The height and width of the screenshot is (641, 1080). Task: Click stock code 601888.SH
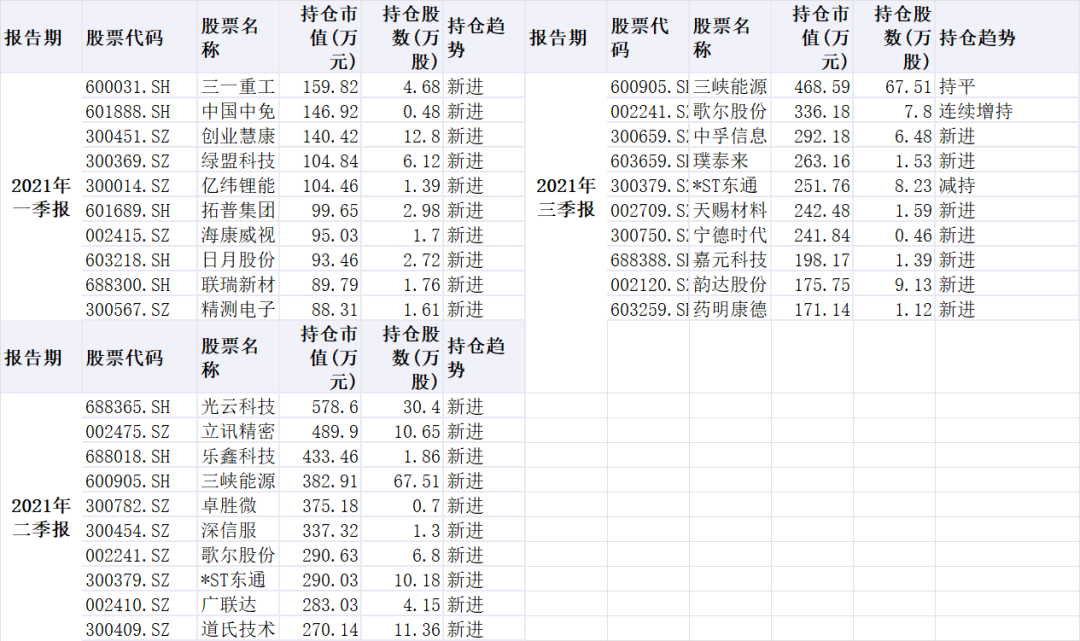tap(127, 112)
